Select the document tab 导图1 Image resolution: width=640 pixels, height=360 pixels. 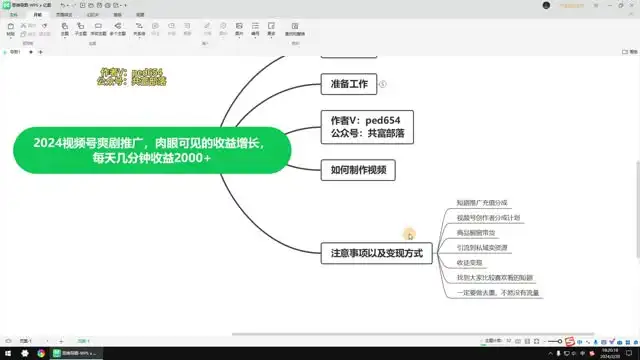pyautogui.click(x=15, y=52)
